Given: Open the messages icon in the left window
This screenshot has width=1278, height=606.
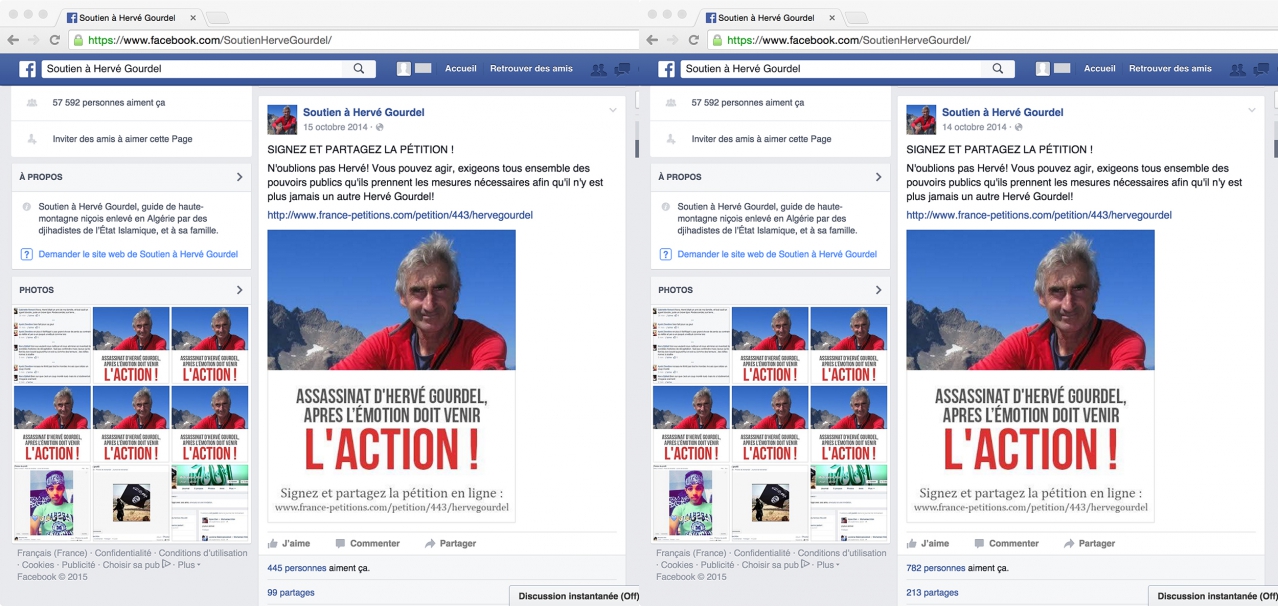Looking at the screenshot, I should (x=621, y=69).
